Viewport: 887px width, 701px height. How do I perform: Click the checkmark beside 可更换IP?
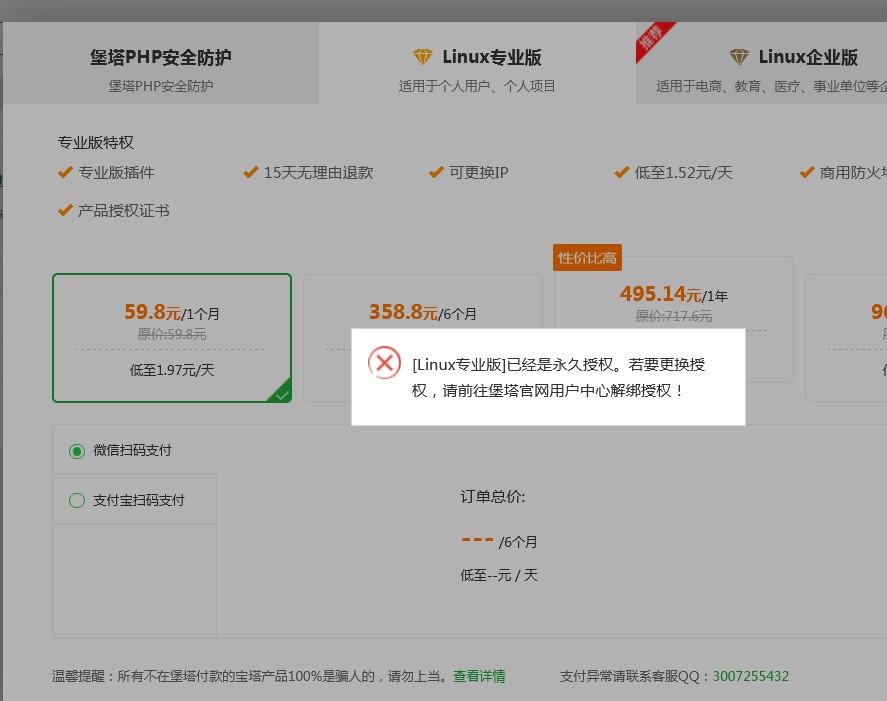[x=436, y=171]
